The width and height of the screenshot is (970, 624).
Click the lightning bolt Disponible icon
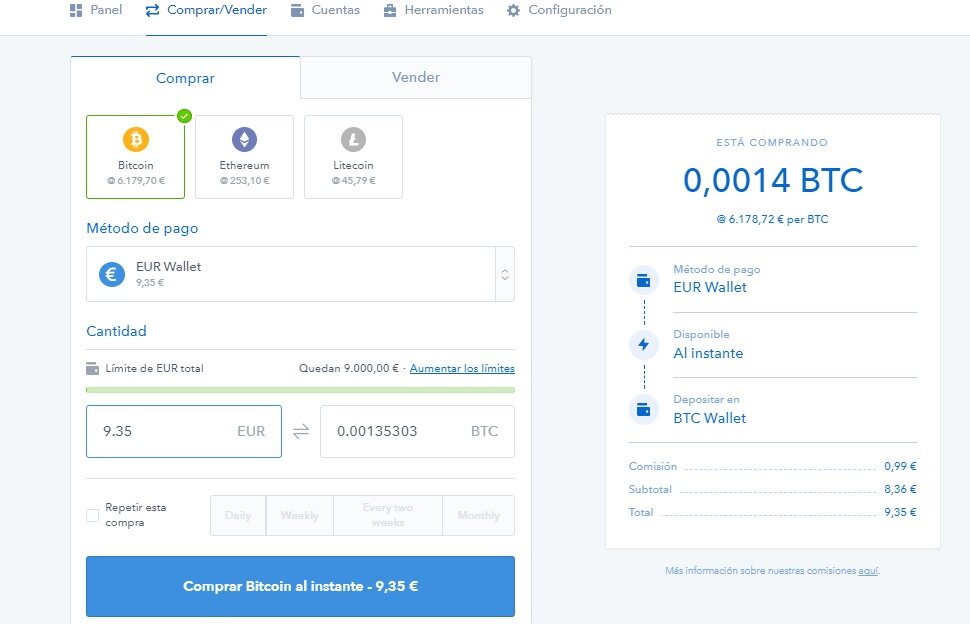pyautogui.click(x=644, y=345)
